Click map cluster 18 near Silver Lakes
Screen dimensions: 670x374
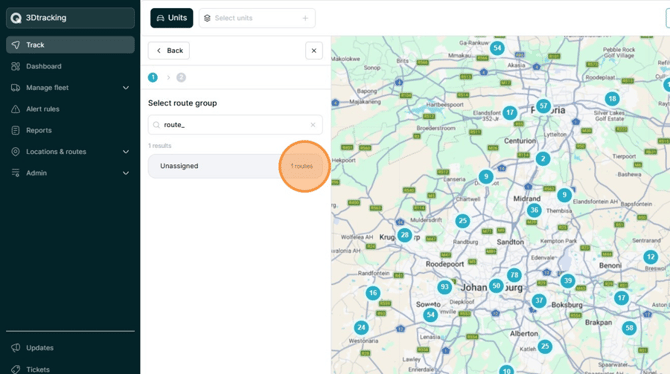coord(612,99)
